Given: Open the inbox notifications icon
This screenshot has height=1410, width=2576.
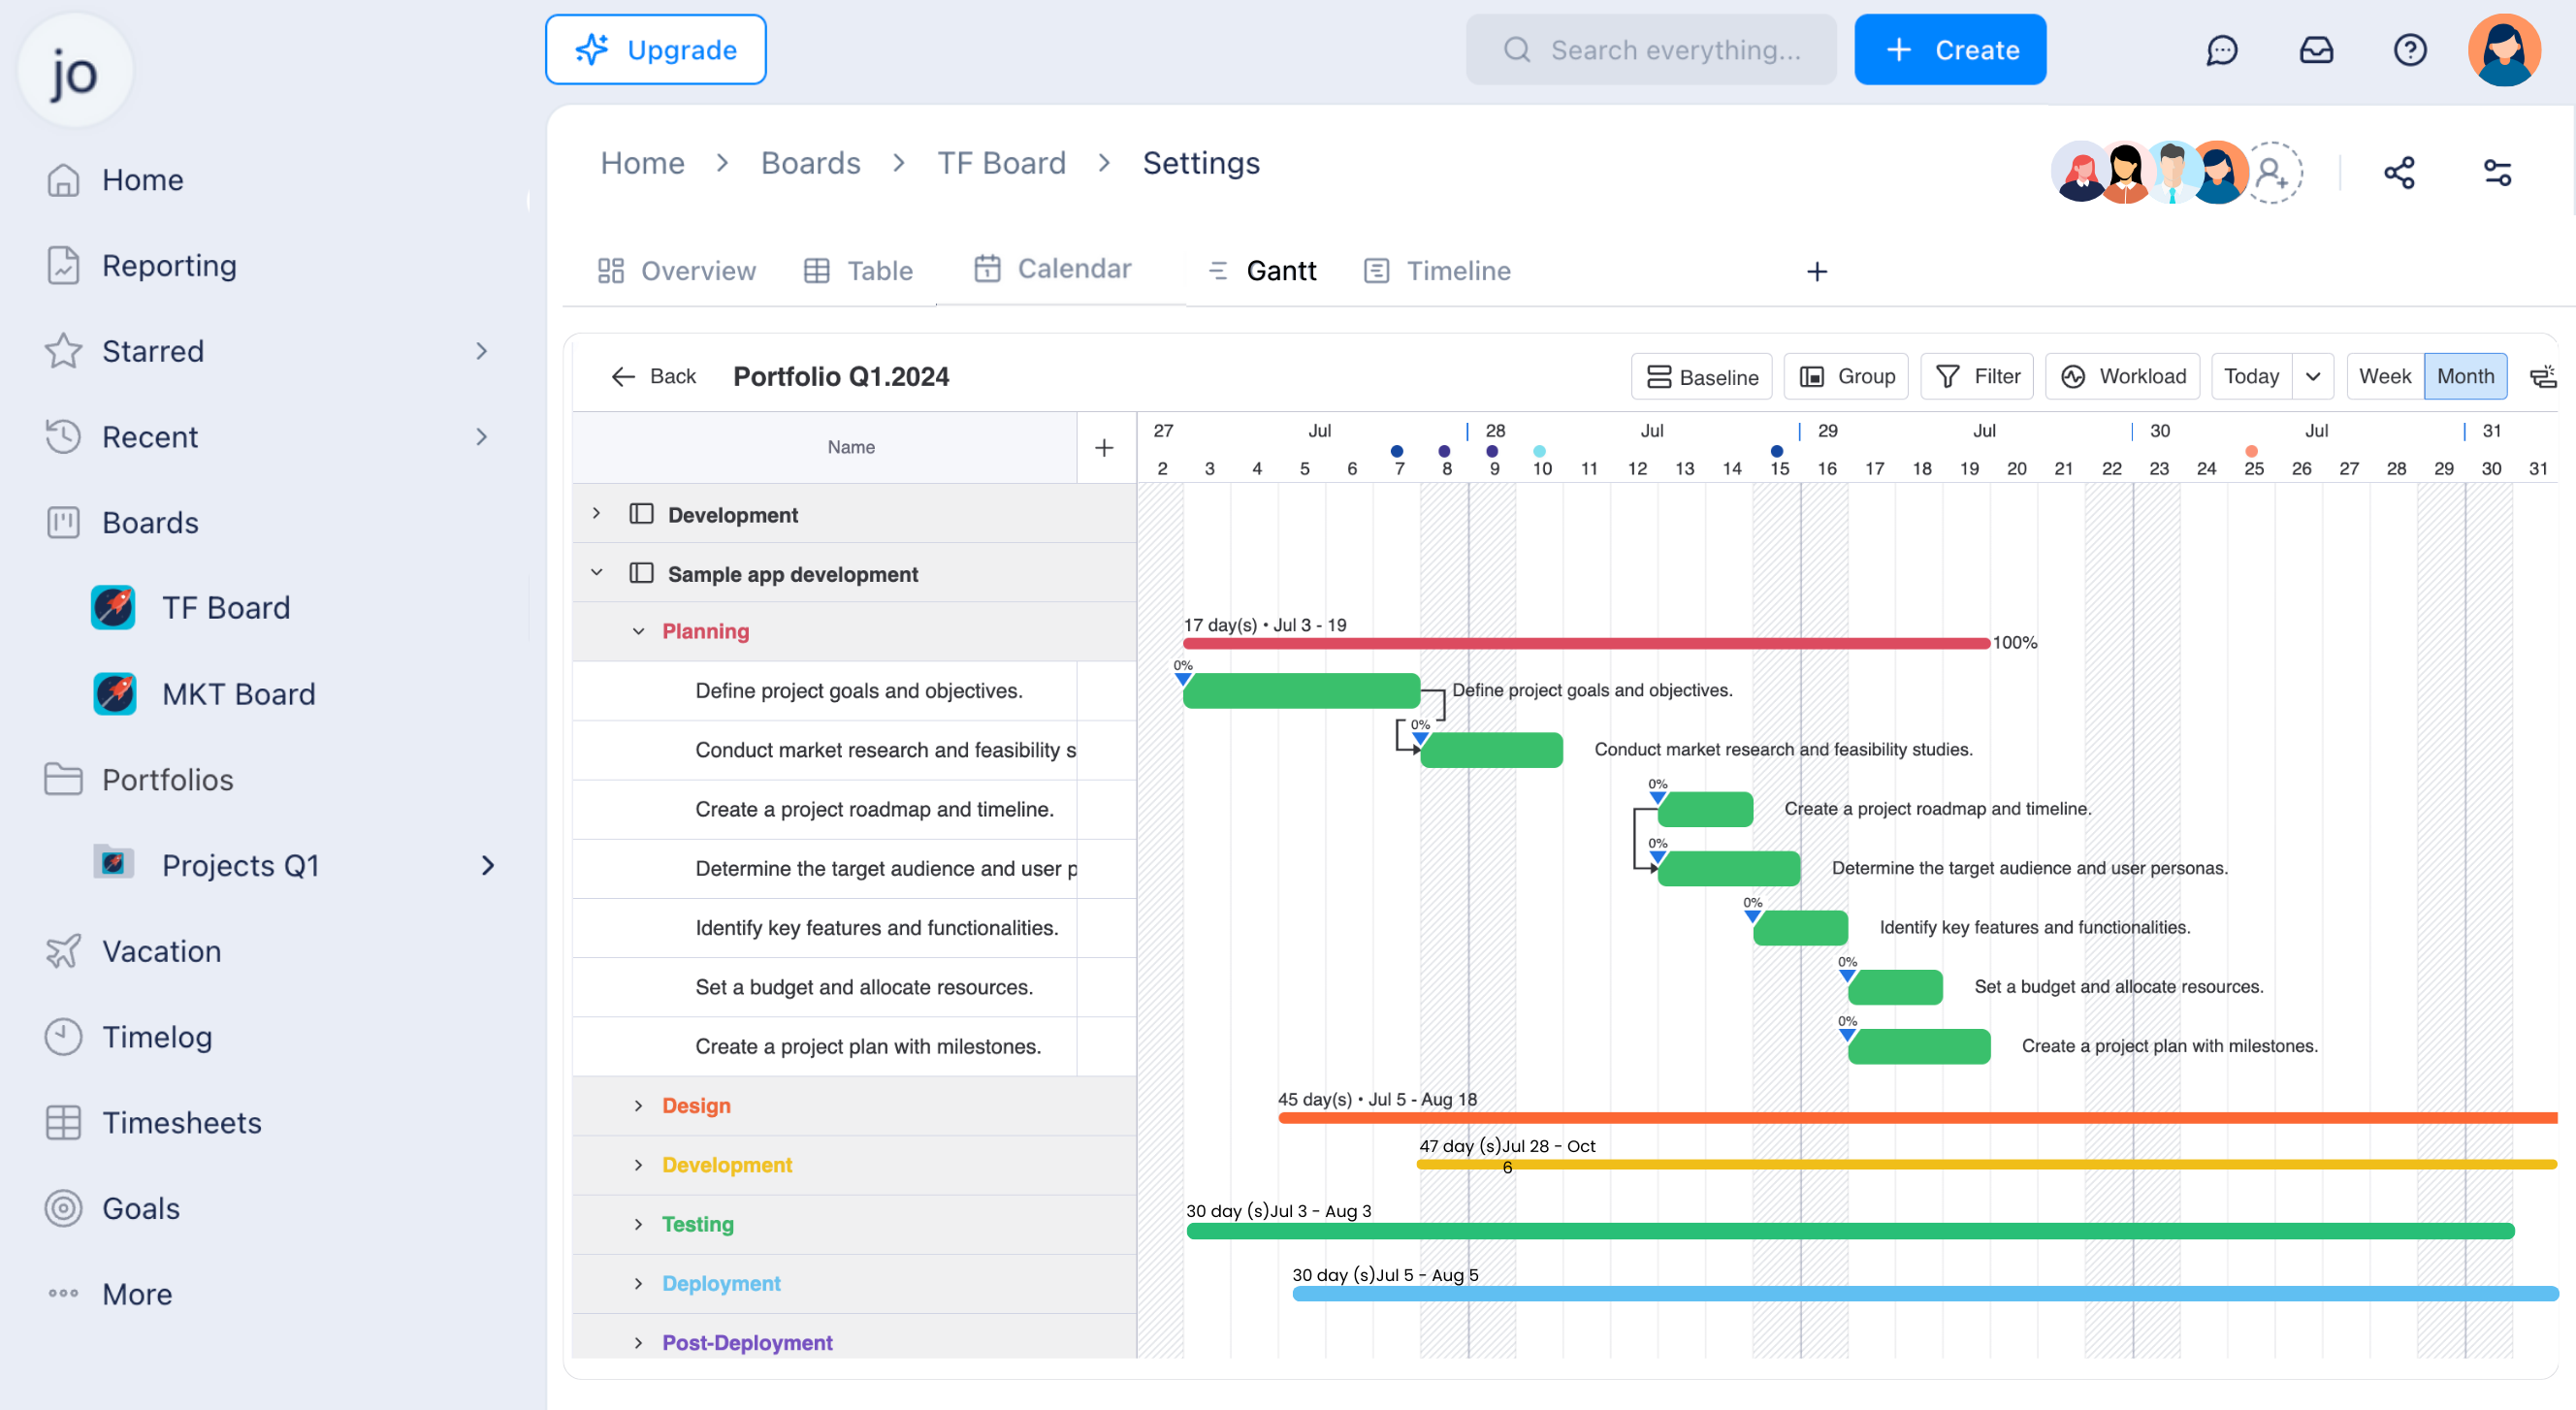Looking at the screenshot, I should point(2317,49).
